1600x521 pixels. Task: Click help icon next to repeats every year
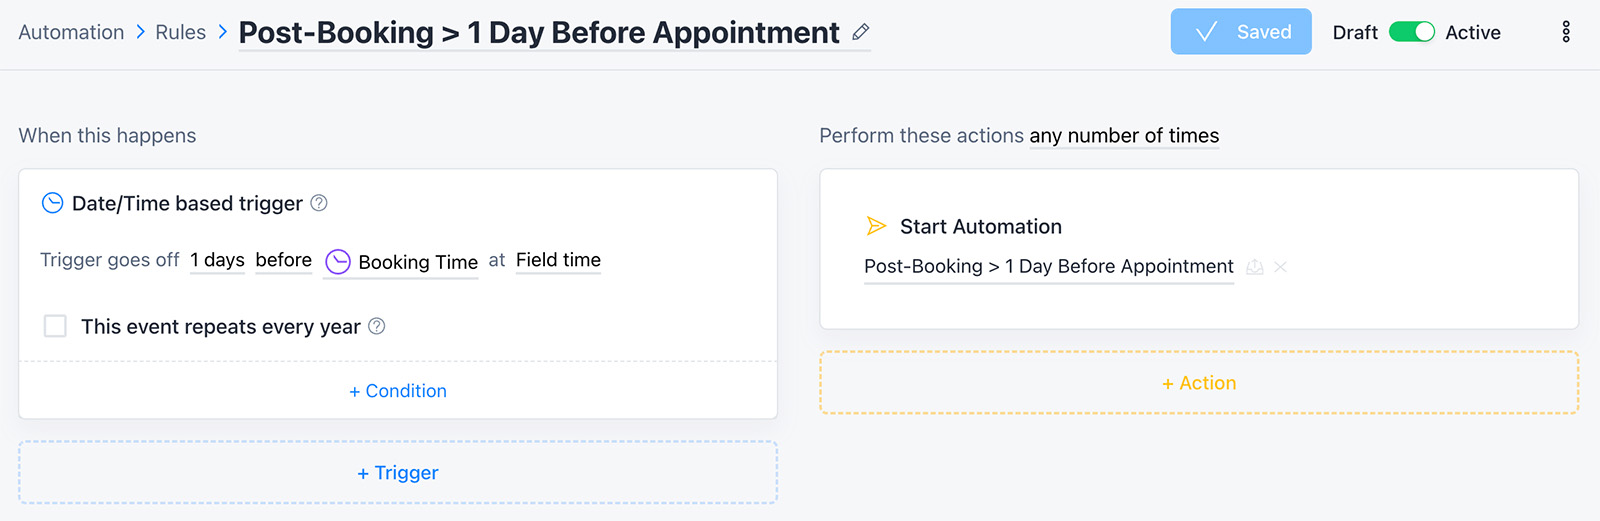[377, 326]
